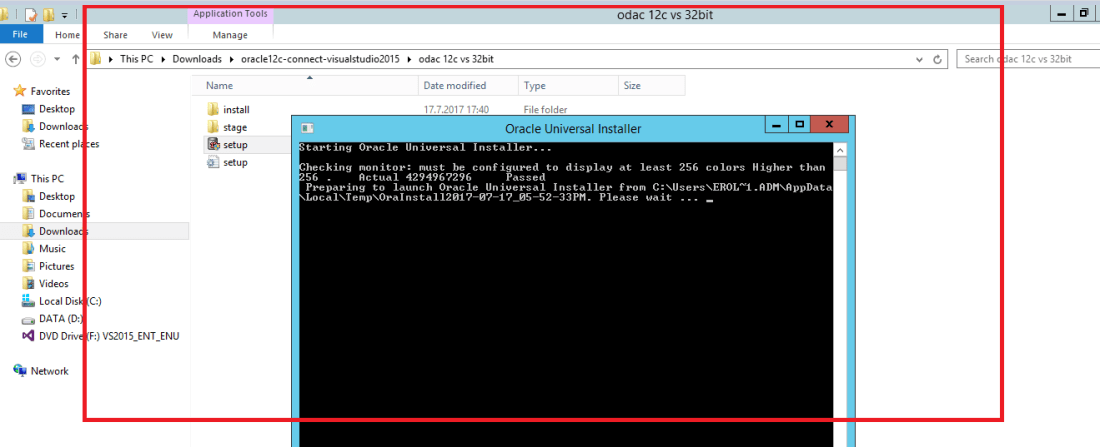Open the recent locations dropdown arrow
This screenshot has height=447, width=1100.
(x=57, y=59)
